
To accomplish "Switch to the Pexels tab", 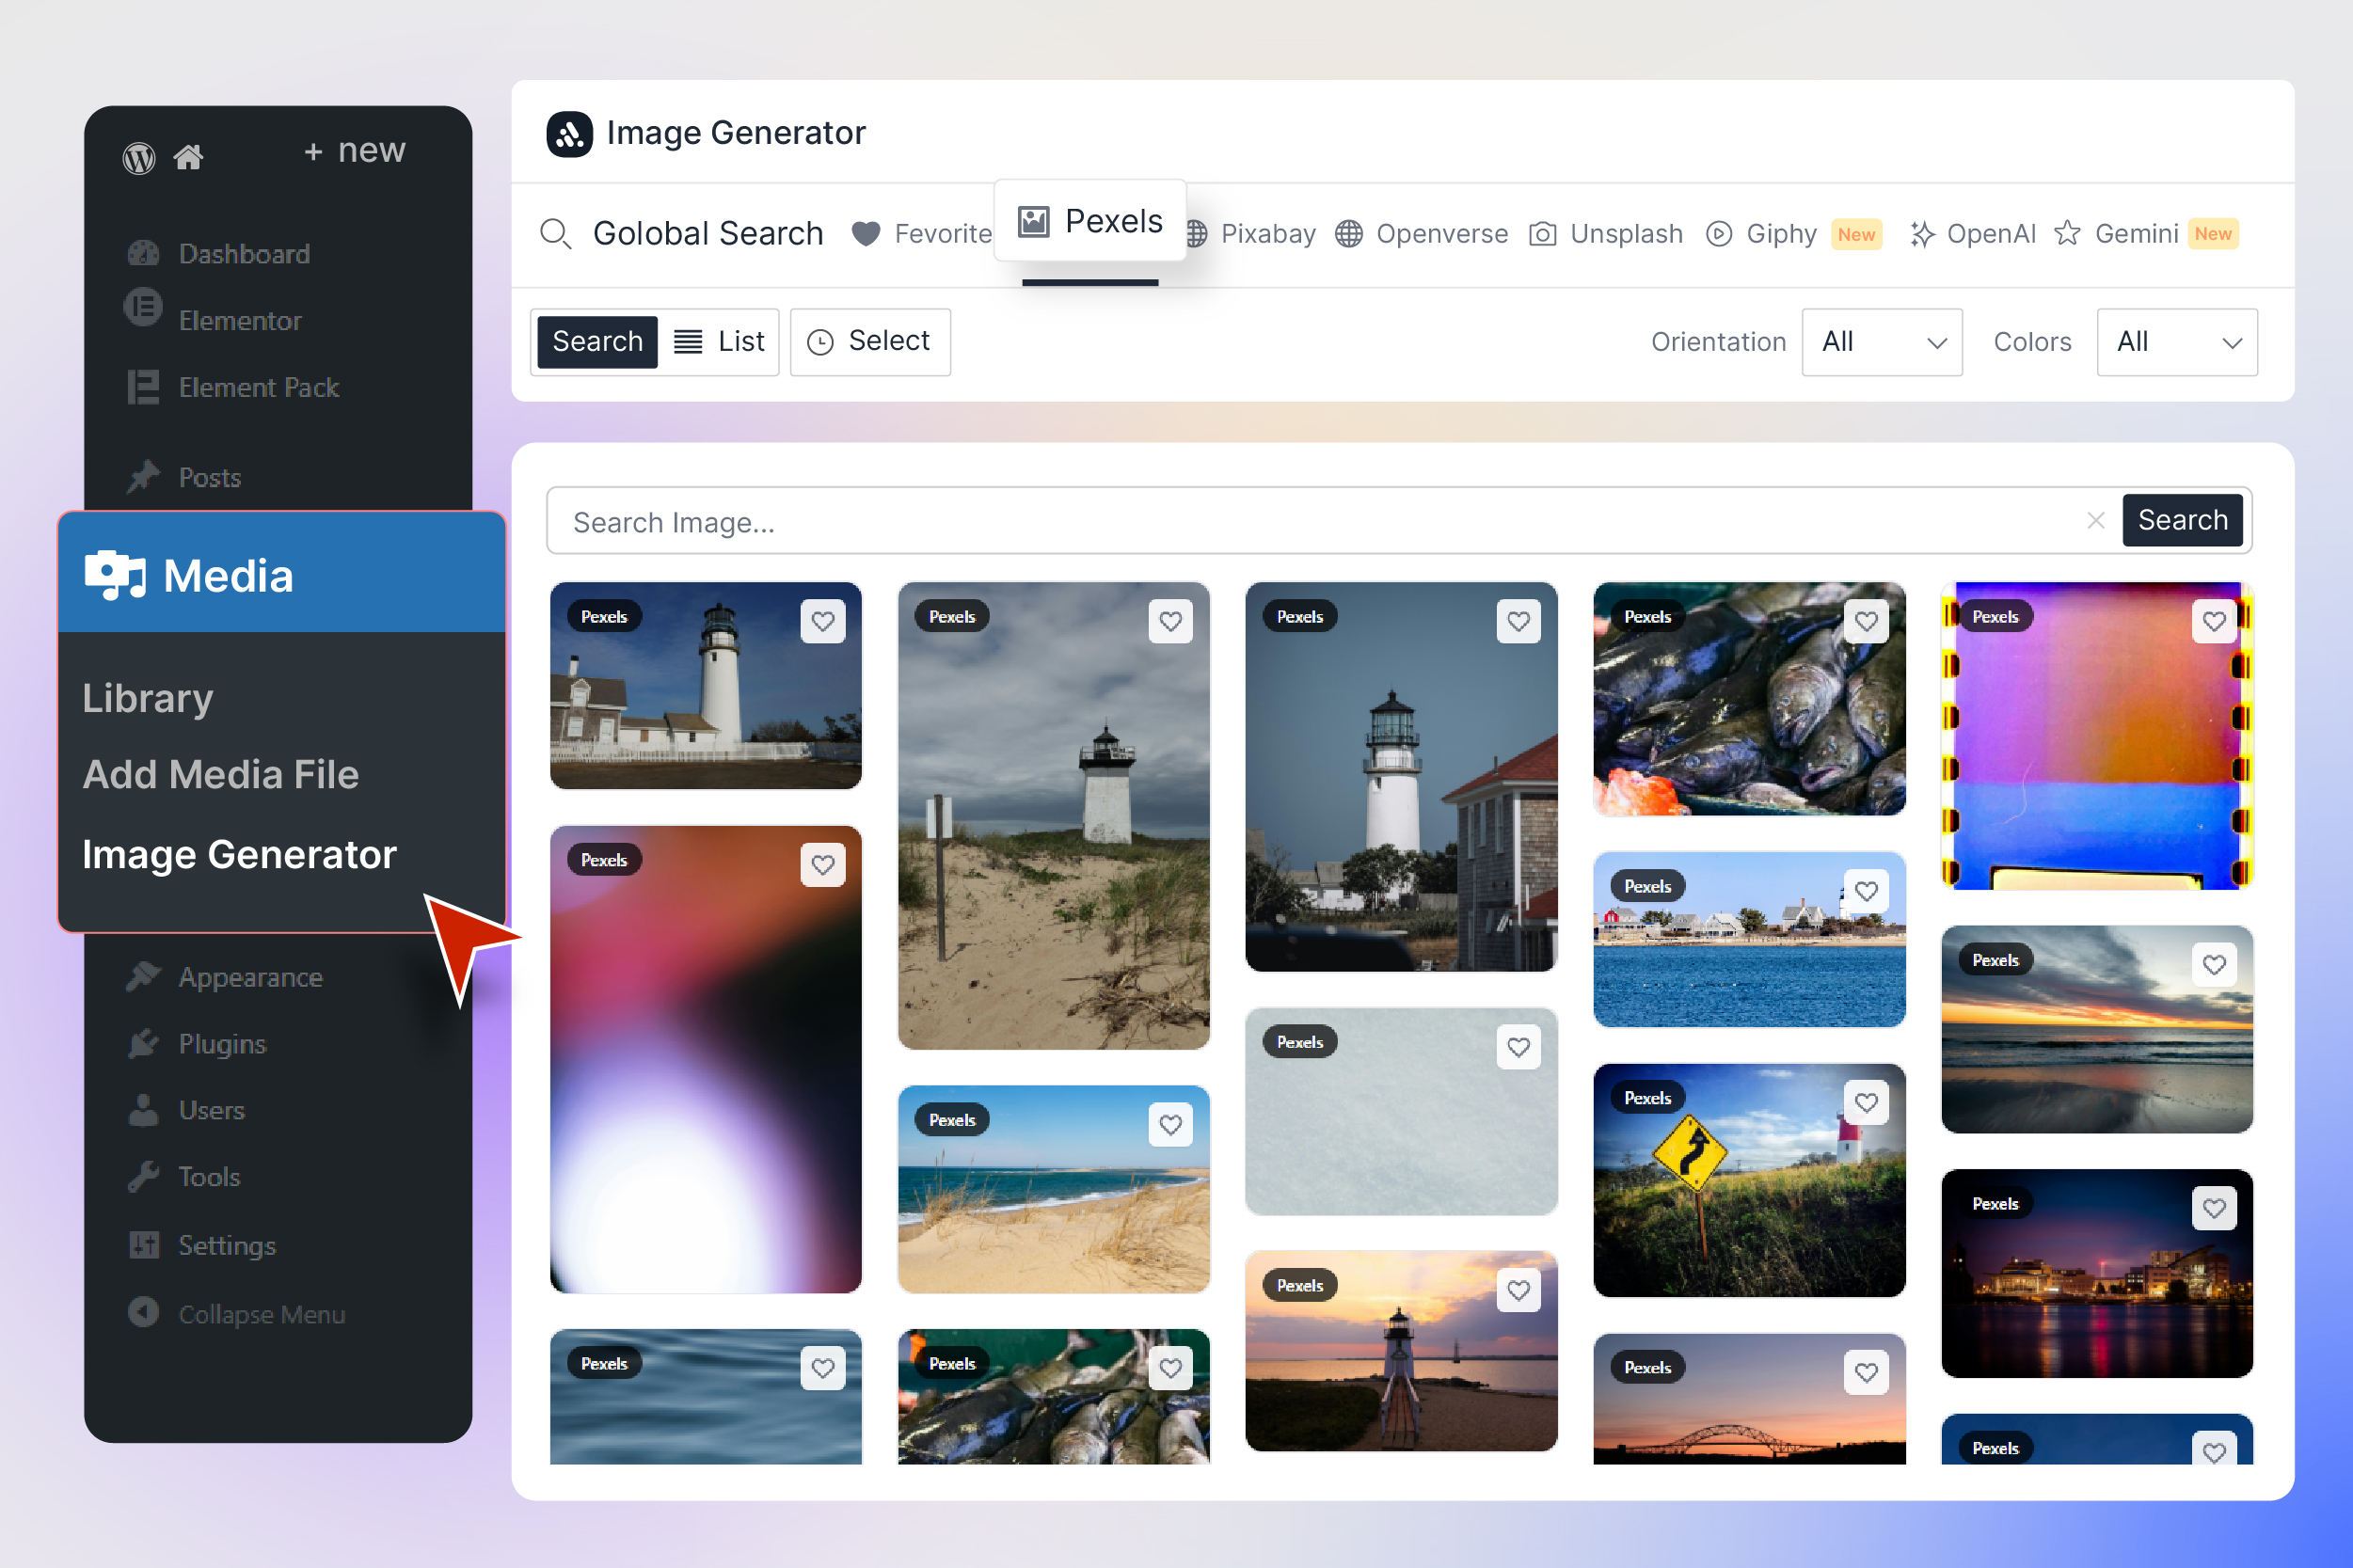I will pyautogui.click(x=1090, y=220).
